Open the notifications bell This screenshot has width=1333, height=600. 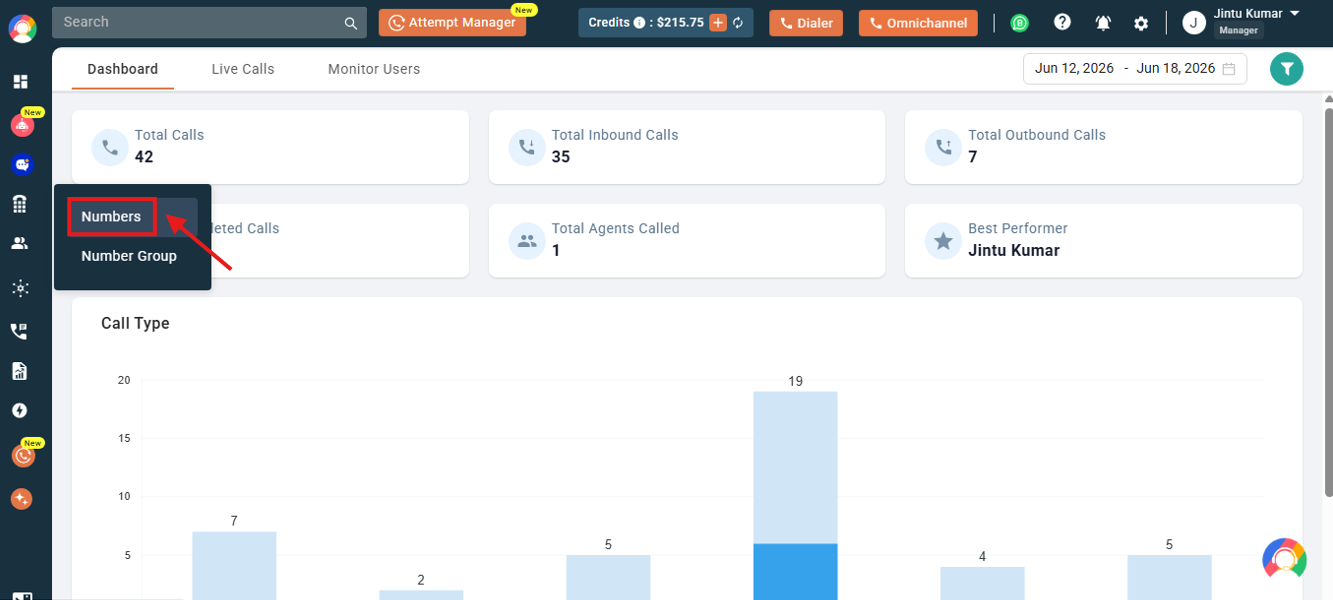[x=1103, y=23]
